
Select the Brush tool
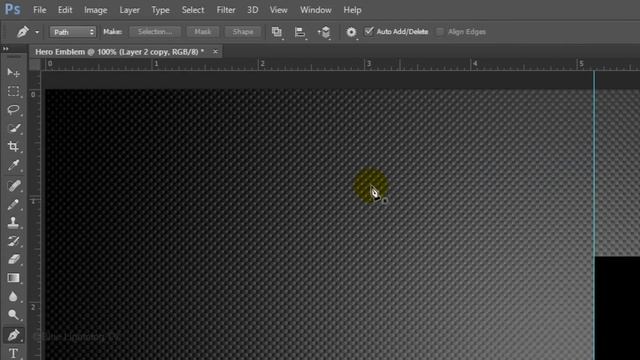(x=13, y=204)
